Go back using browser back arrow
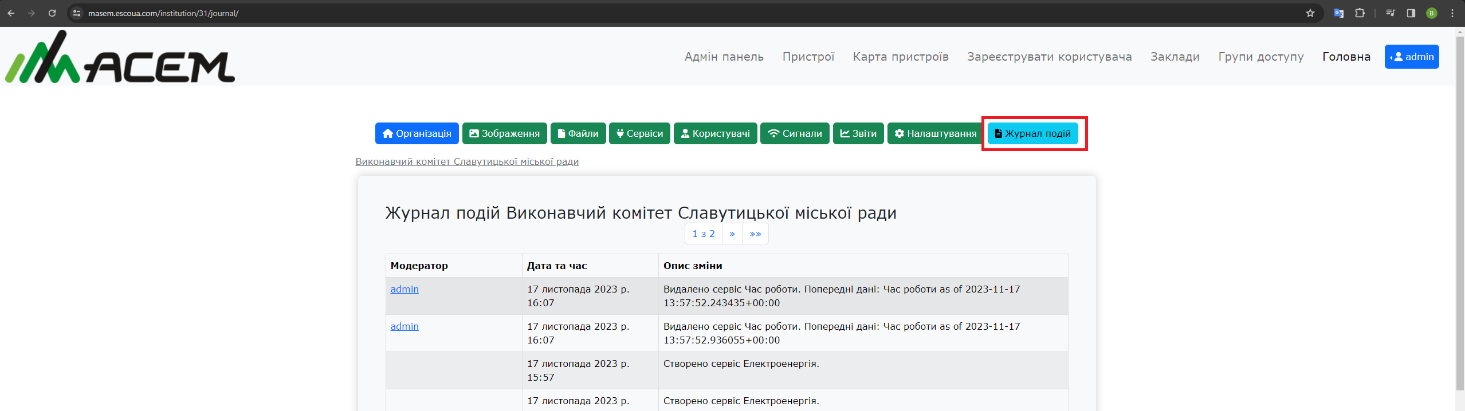This screenshot has height=411, width=1465. click(10, 13)
